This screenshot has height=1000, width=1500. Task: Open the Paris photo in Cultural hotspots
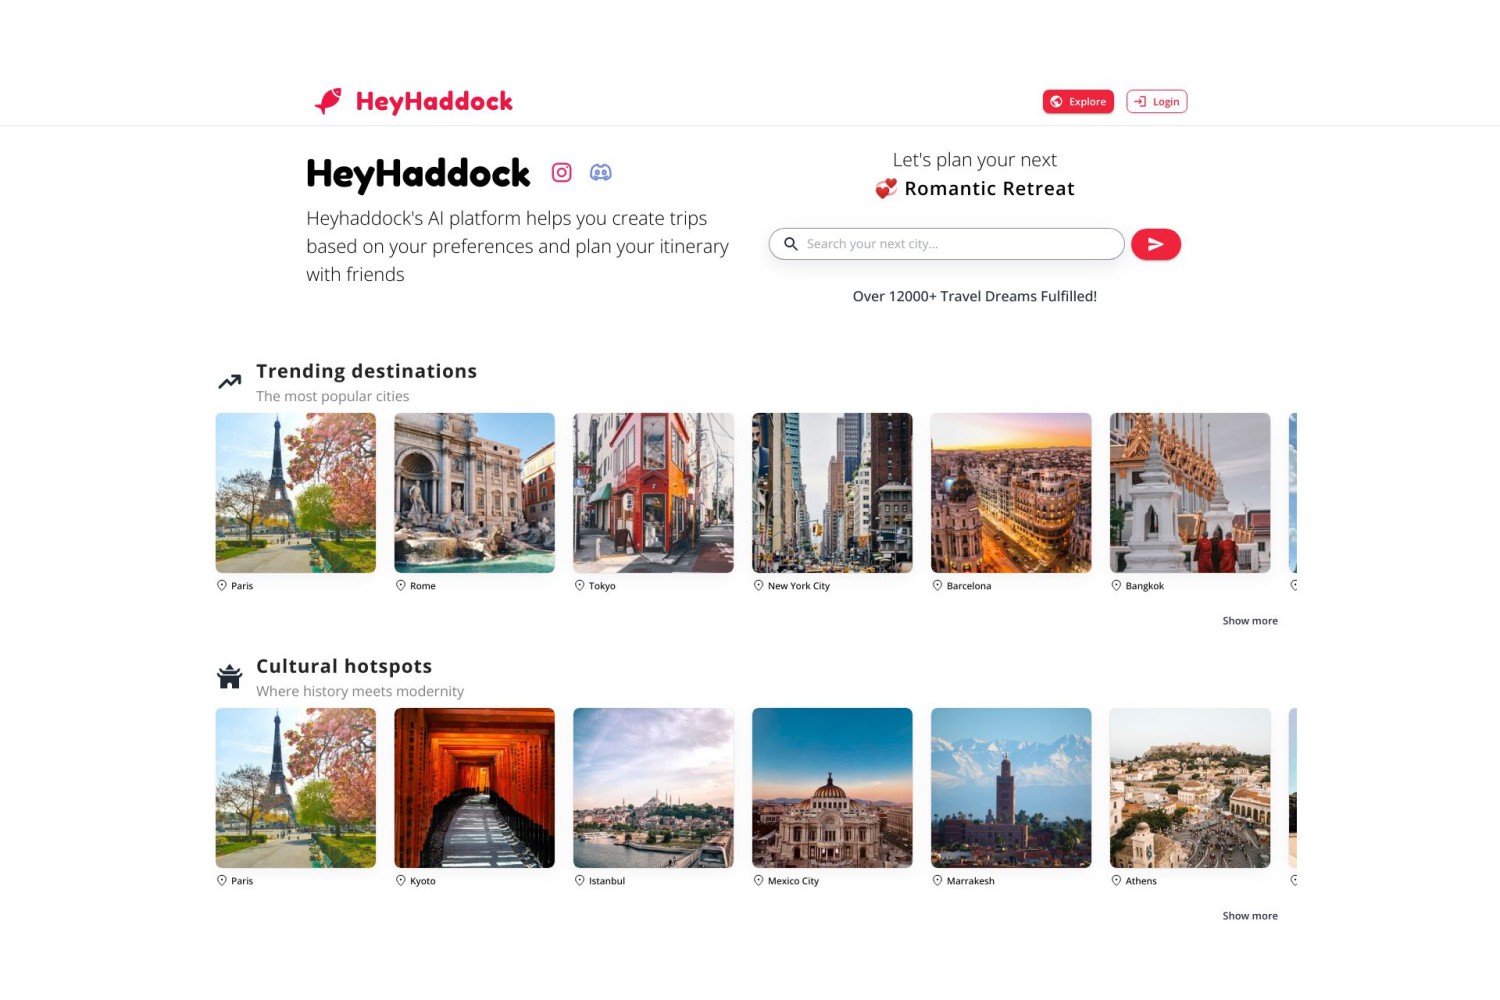point(296,788)
